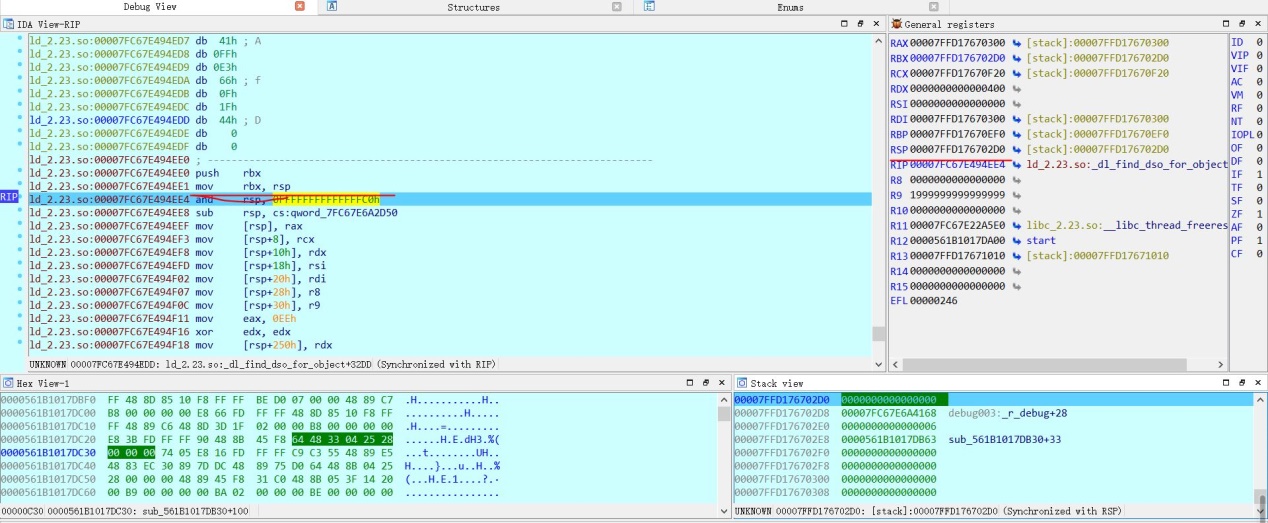Click sub_561B1017DB30+33 in Stack view

(1005, 438)
